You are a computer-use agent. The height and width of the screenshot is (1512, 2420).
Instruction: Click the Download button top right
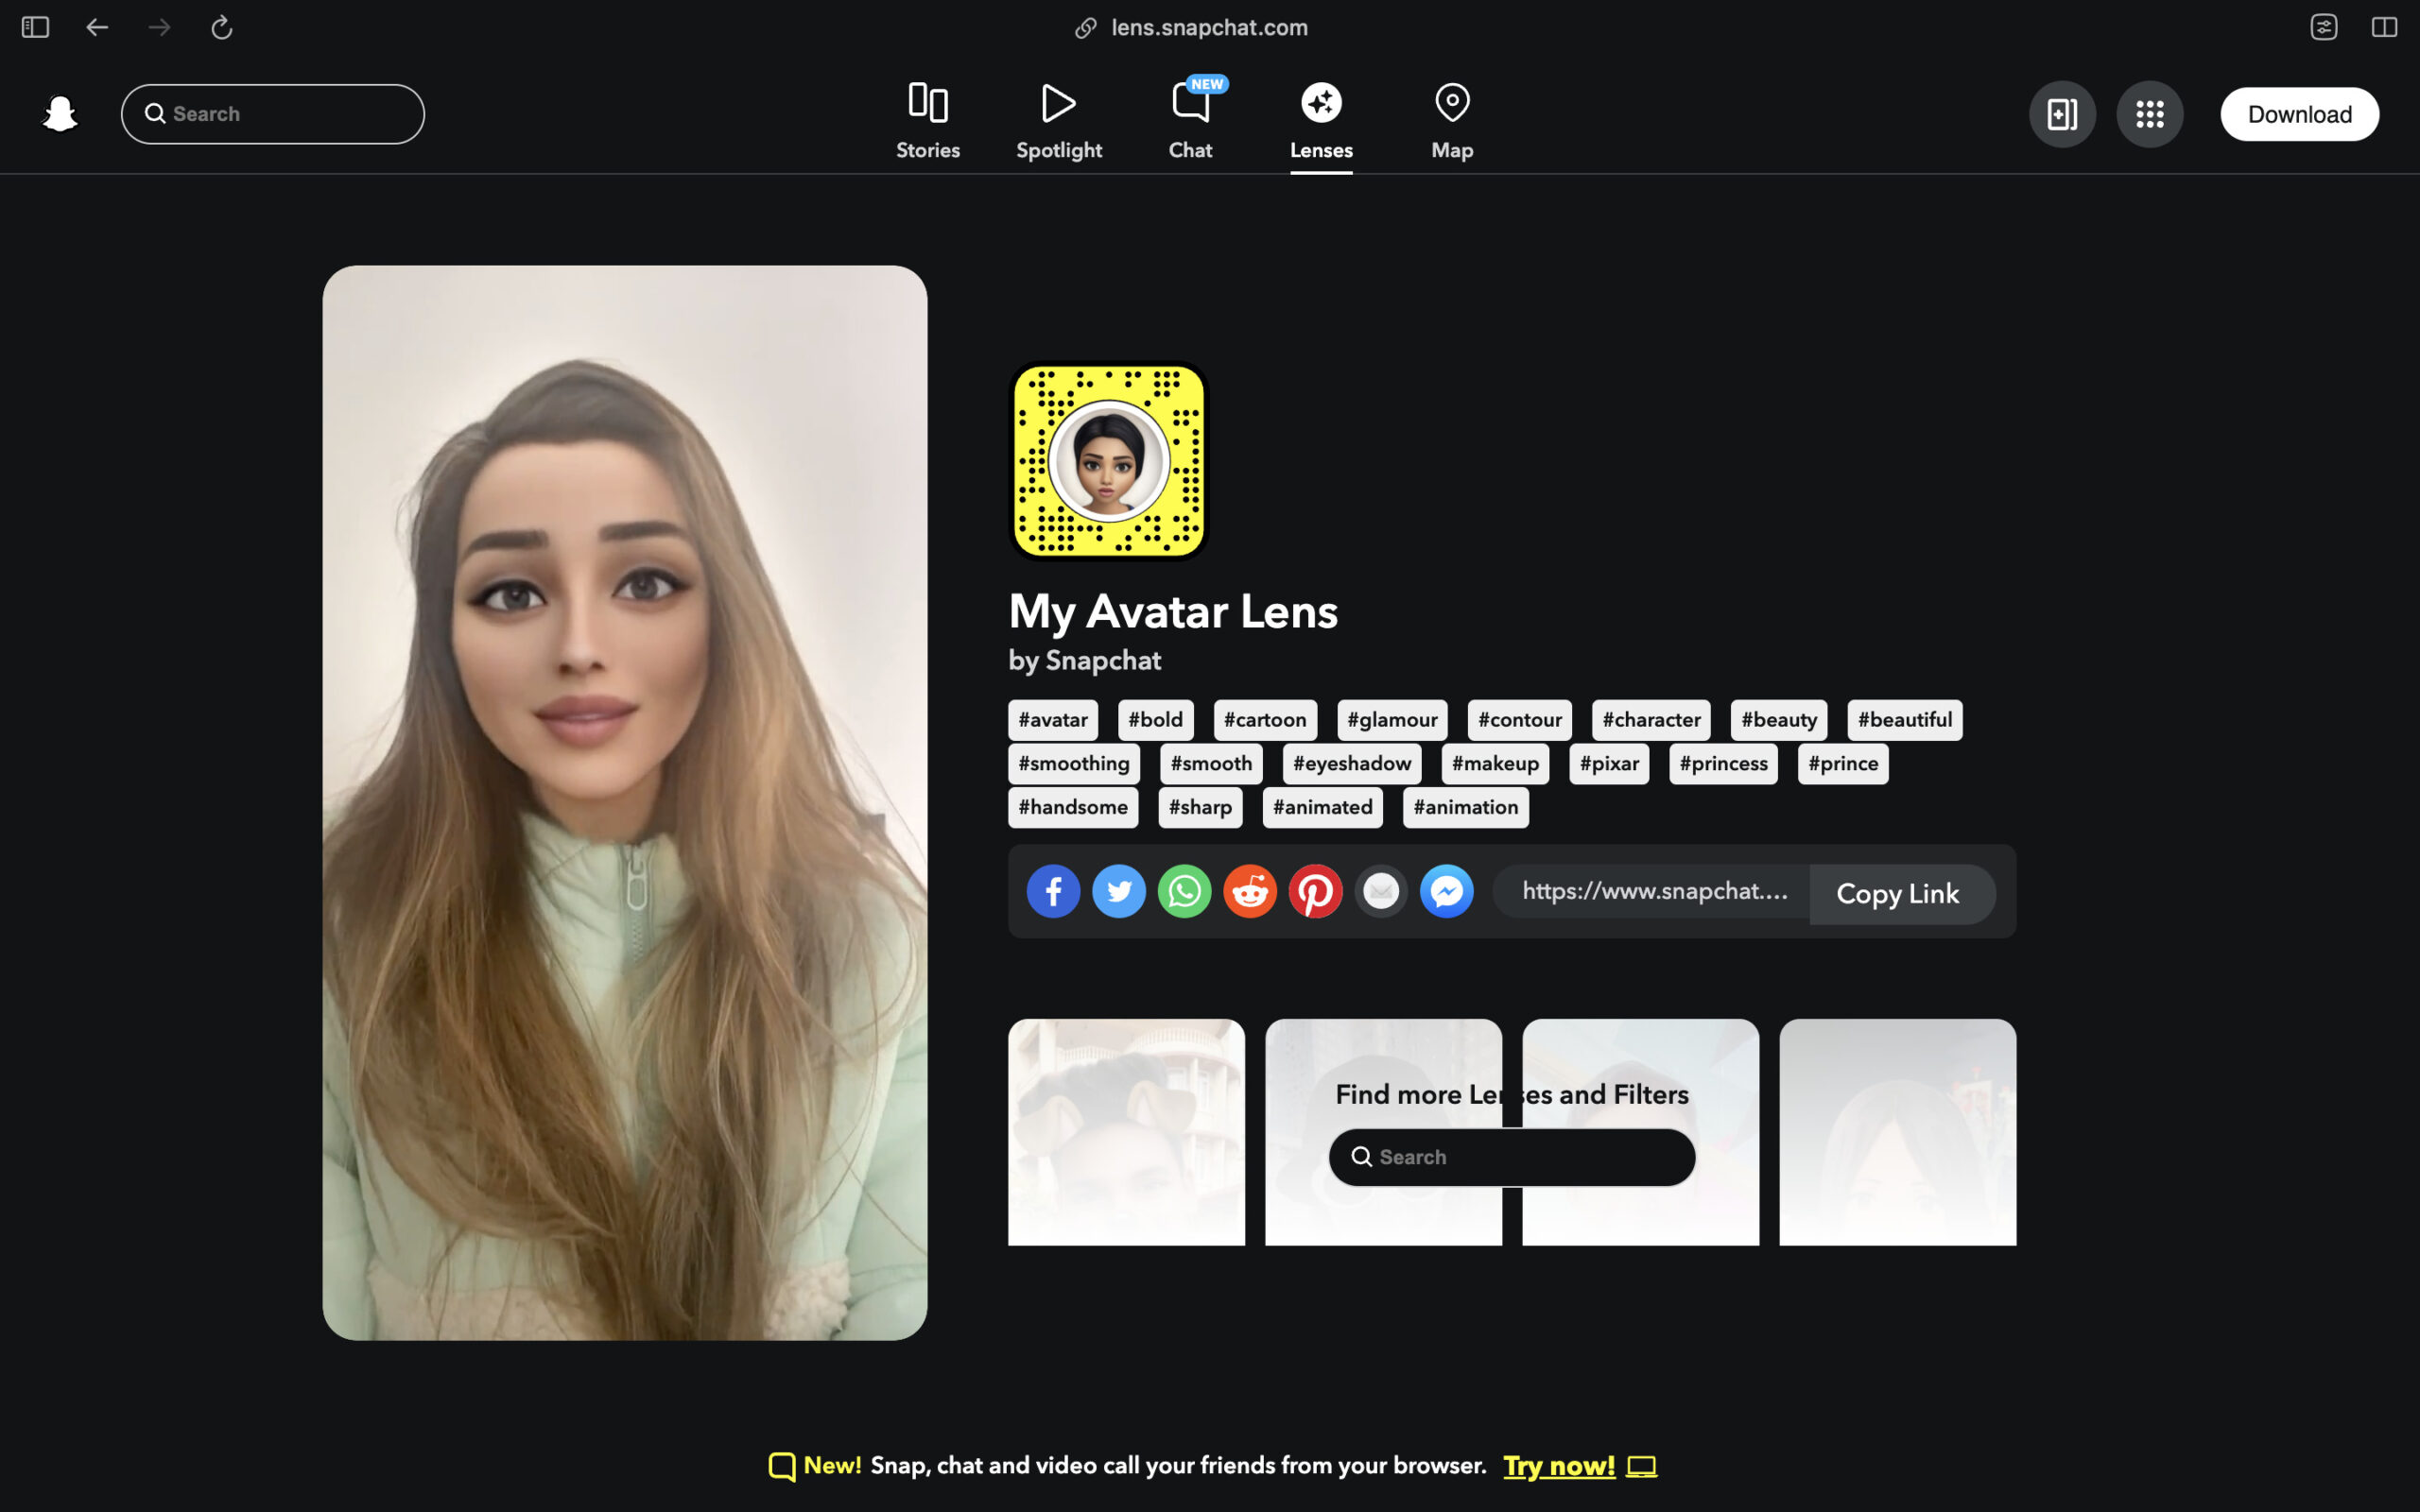2300,113
